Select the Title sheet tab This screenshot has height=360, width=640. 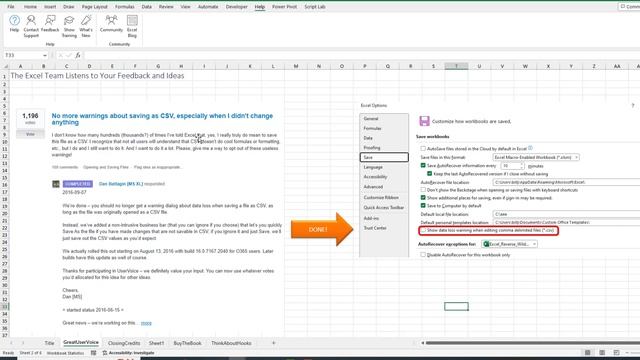click(x=49, y=343)
